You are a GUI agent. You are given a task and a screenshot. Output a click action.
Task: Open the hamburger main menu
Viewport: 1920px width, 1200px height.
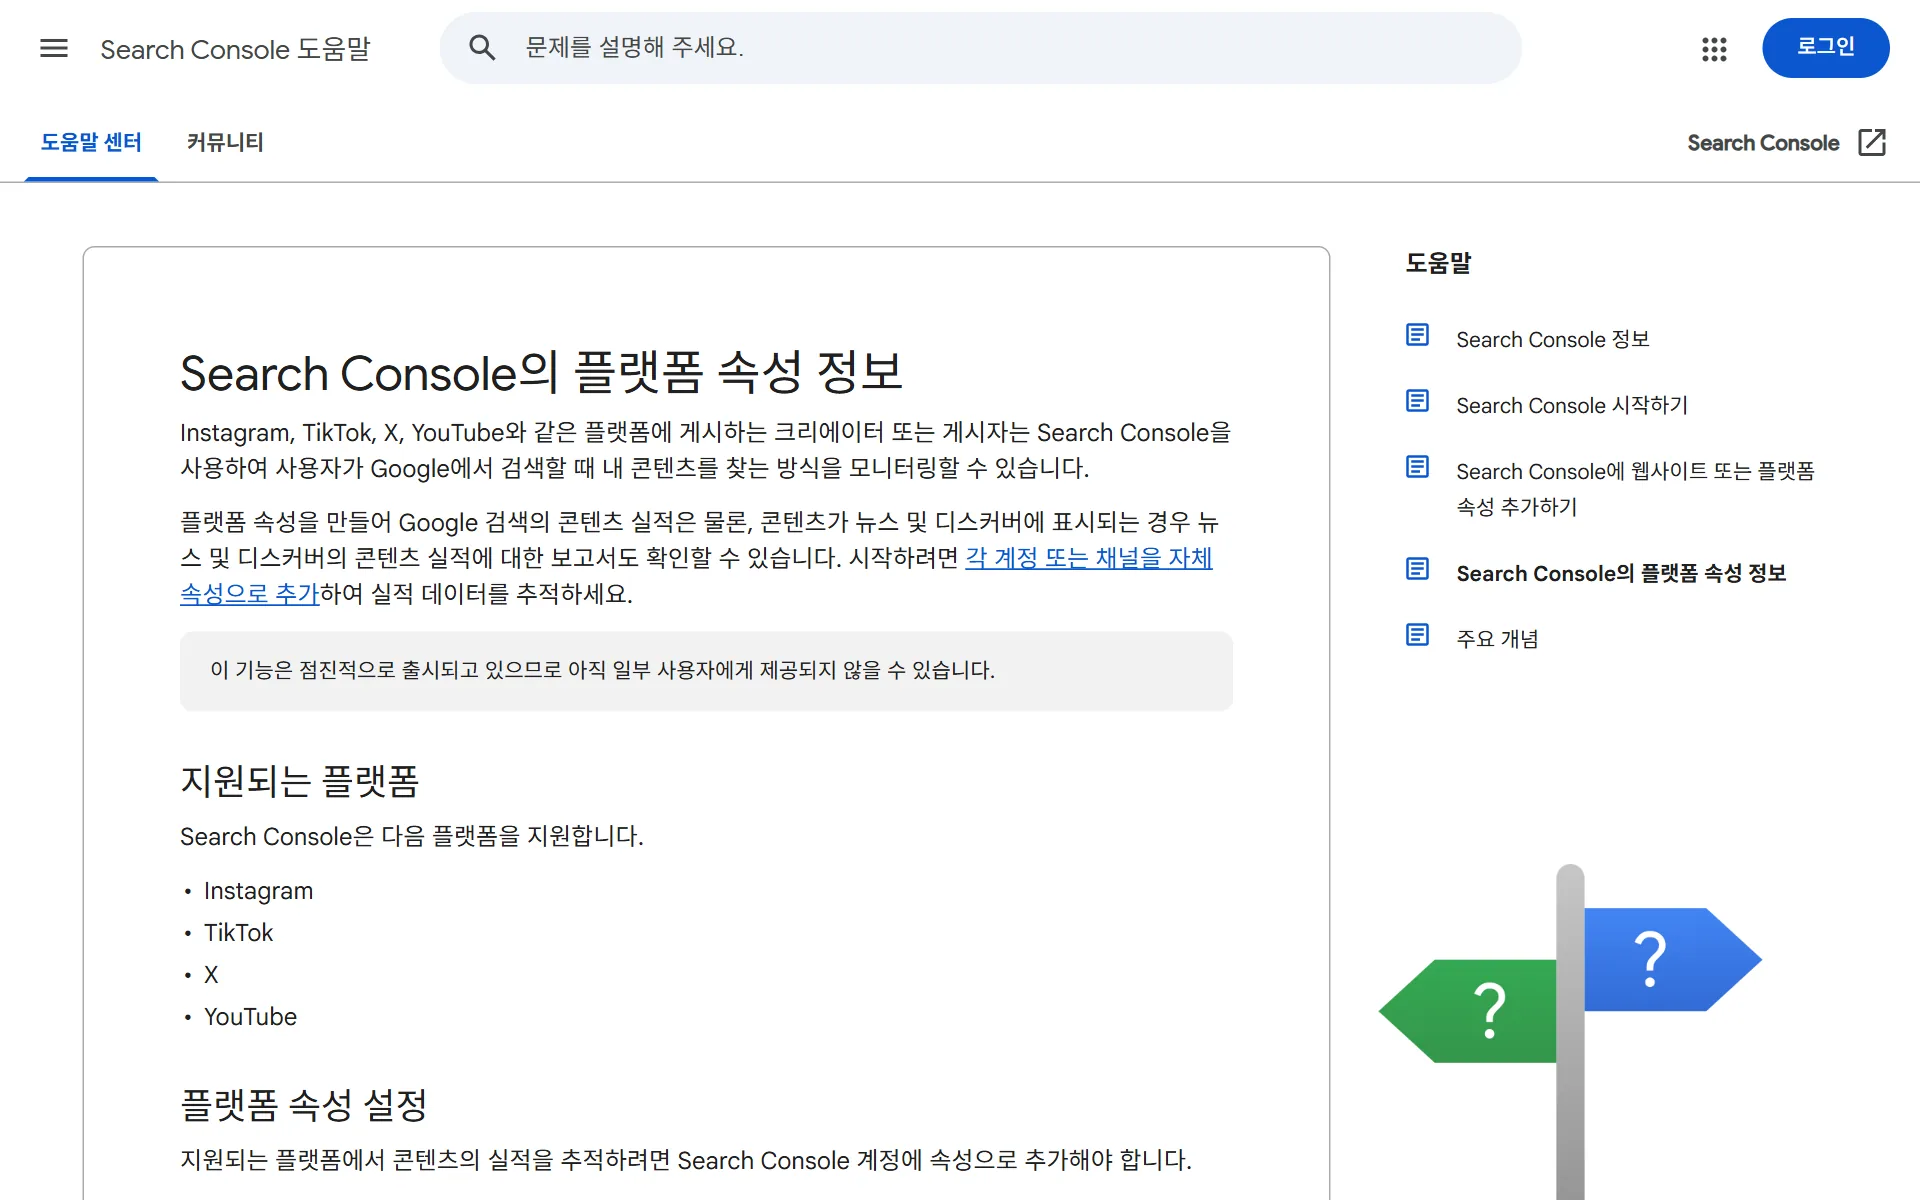[x=54, y=48]
